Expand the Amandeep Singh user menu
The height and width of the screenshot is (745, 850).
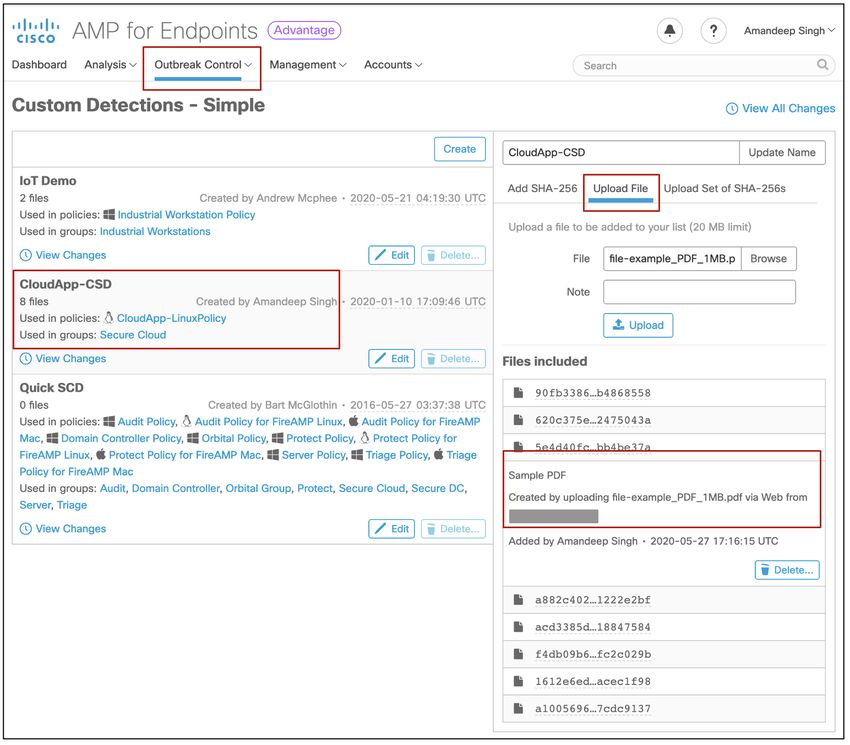(x=789, y=31)
